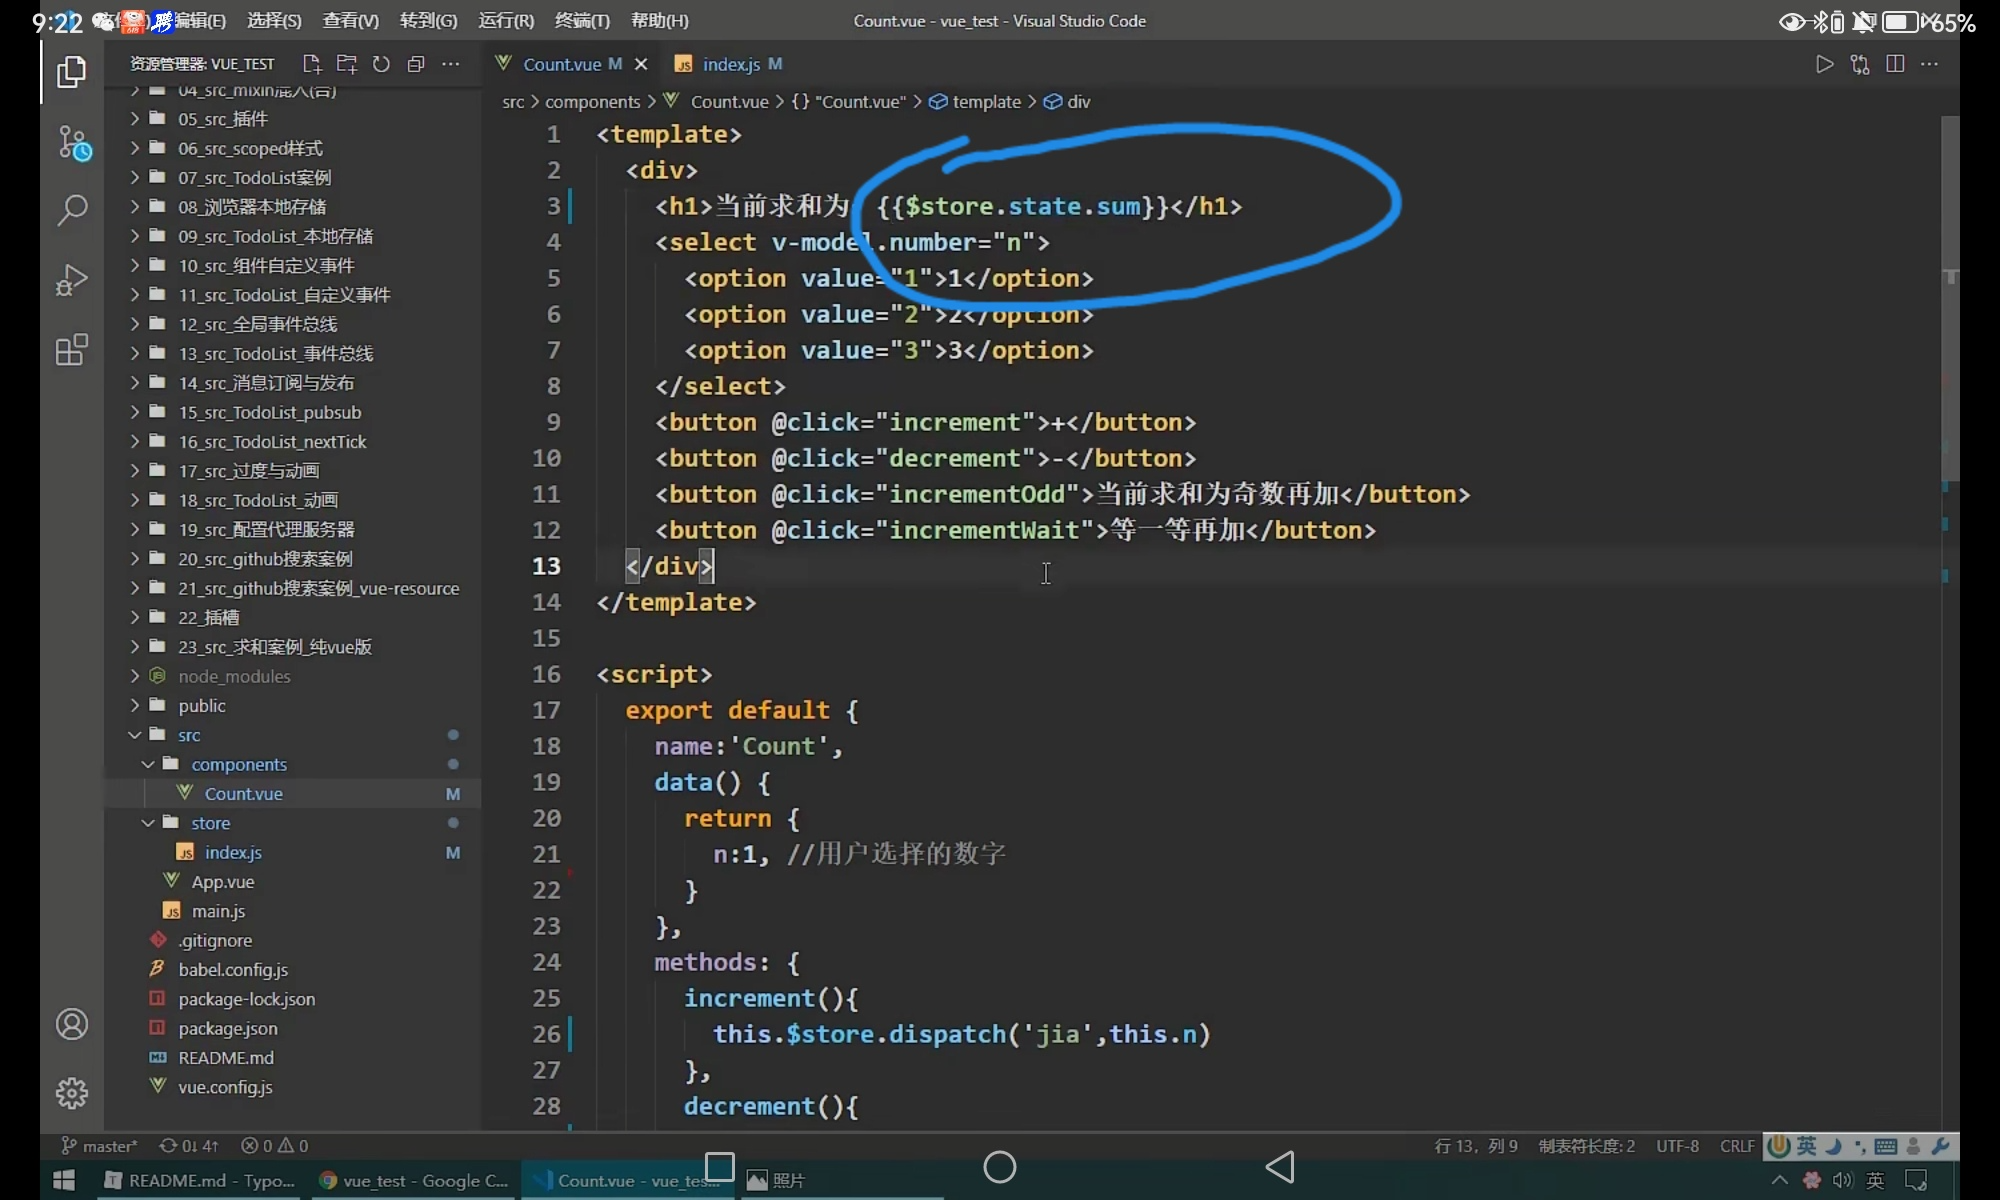Open the Explorer view in activity bar

(x=71, y=72)
